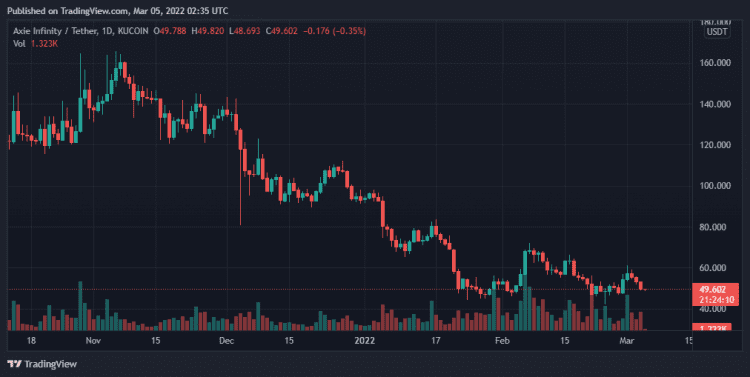Click the high price value H49.820
750x377 pixels.
(208, 31)
